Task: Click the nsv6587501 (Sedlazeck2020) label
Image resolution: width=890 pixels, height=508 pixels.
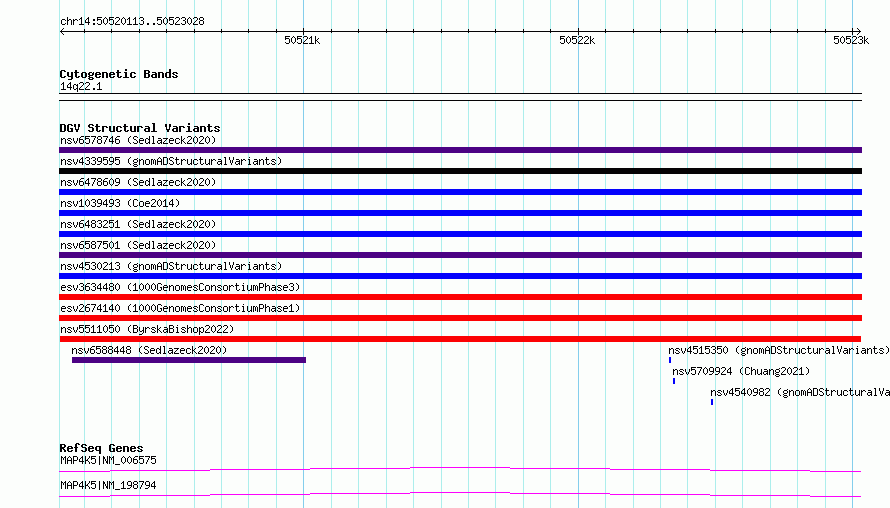Action: tap(138, 245)
